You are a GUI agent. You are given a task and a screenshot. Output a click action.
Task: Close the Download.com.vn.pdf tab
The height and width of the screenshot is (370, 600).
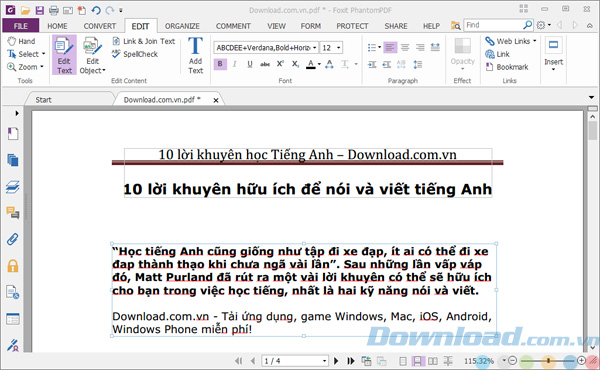click(216, 100)
